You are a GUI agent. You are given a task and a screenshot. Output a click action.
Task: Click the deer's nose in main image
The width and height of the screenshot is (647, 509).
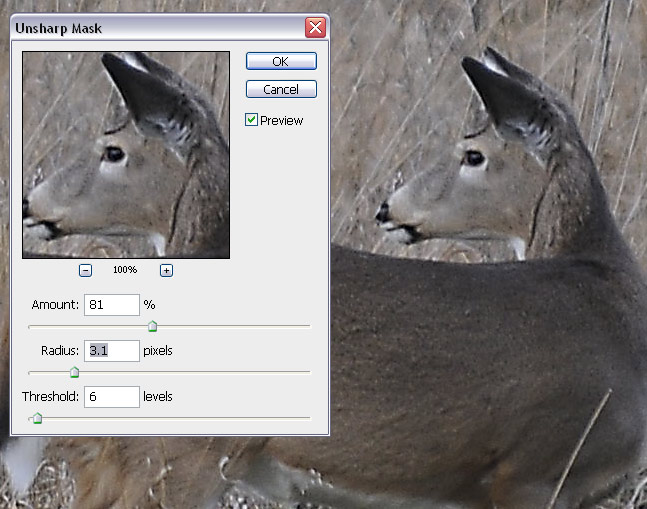pyautogui.click(x=382, y=212)
